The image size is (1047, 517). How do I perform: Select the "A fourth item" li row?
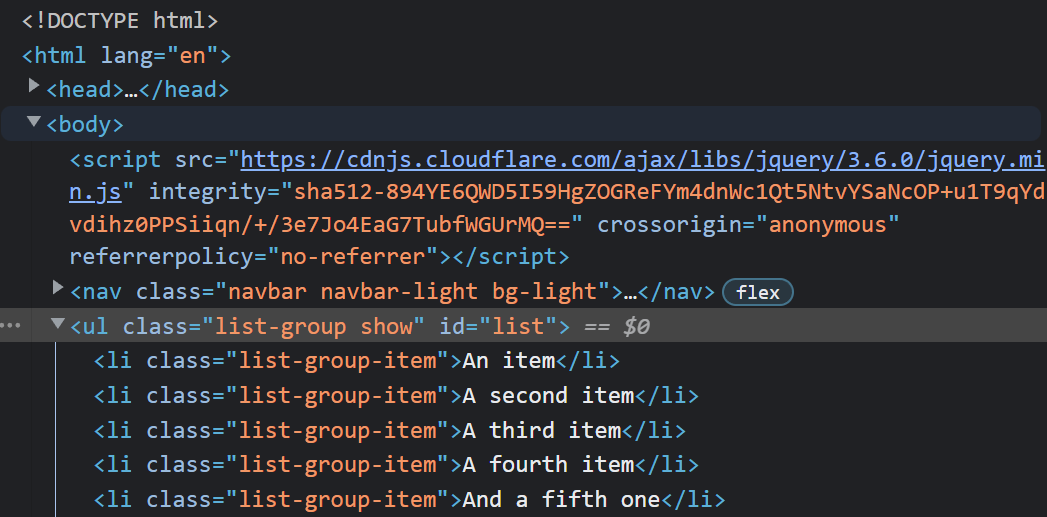[x=397, y=464]
